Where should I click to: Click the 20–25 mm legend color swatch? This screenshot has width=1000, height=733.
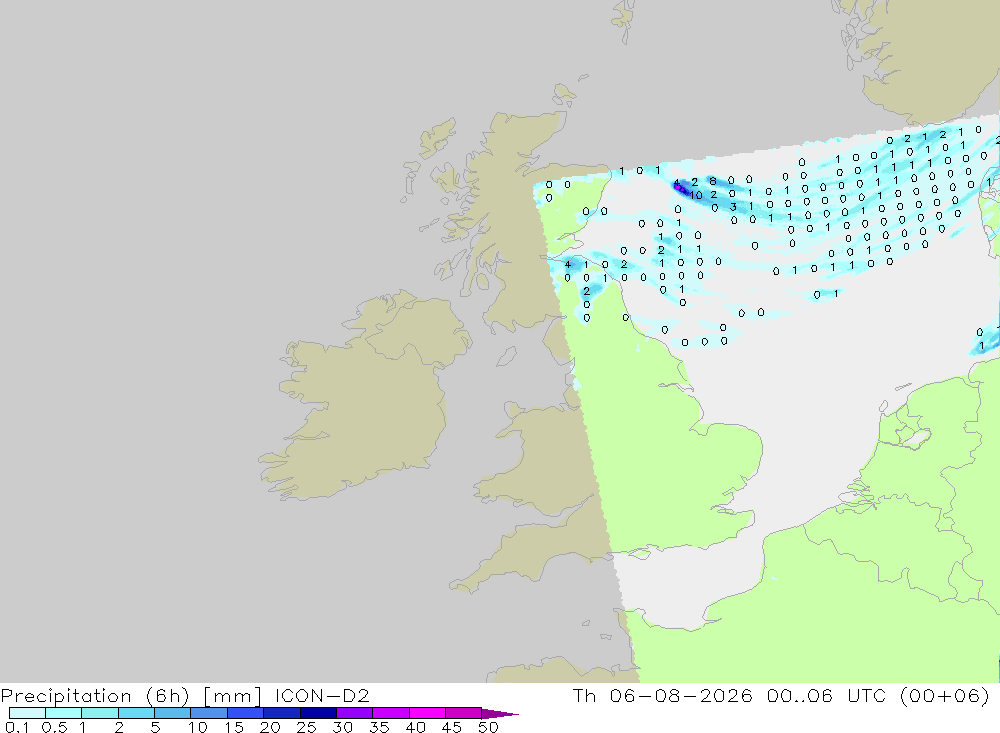[x=282, y=713]
